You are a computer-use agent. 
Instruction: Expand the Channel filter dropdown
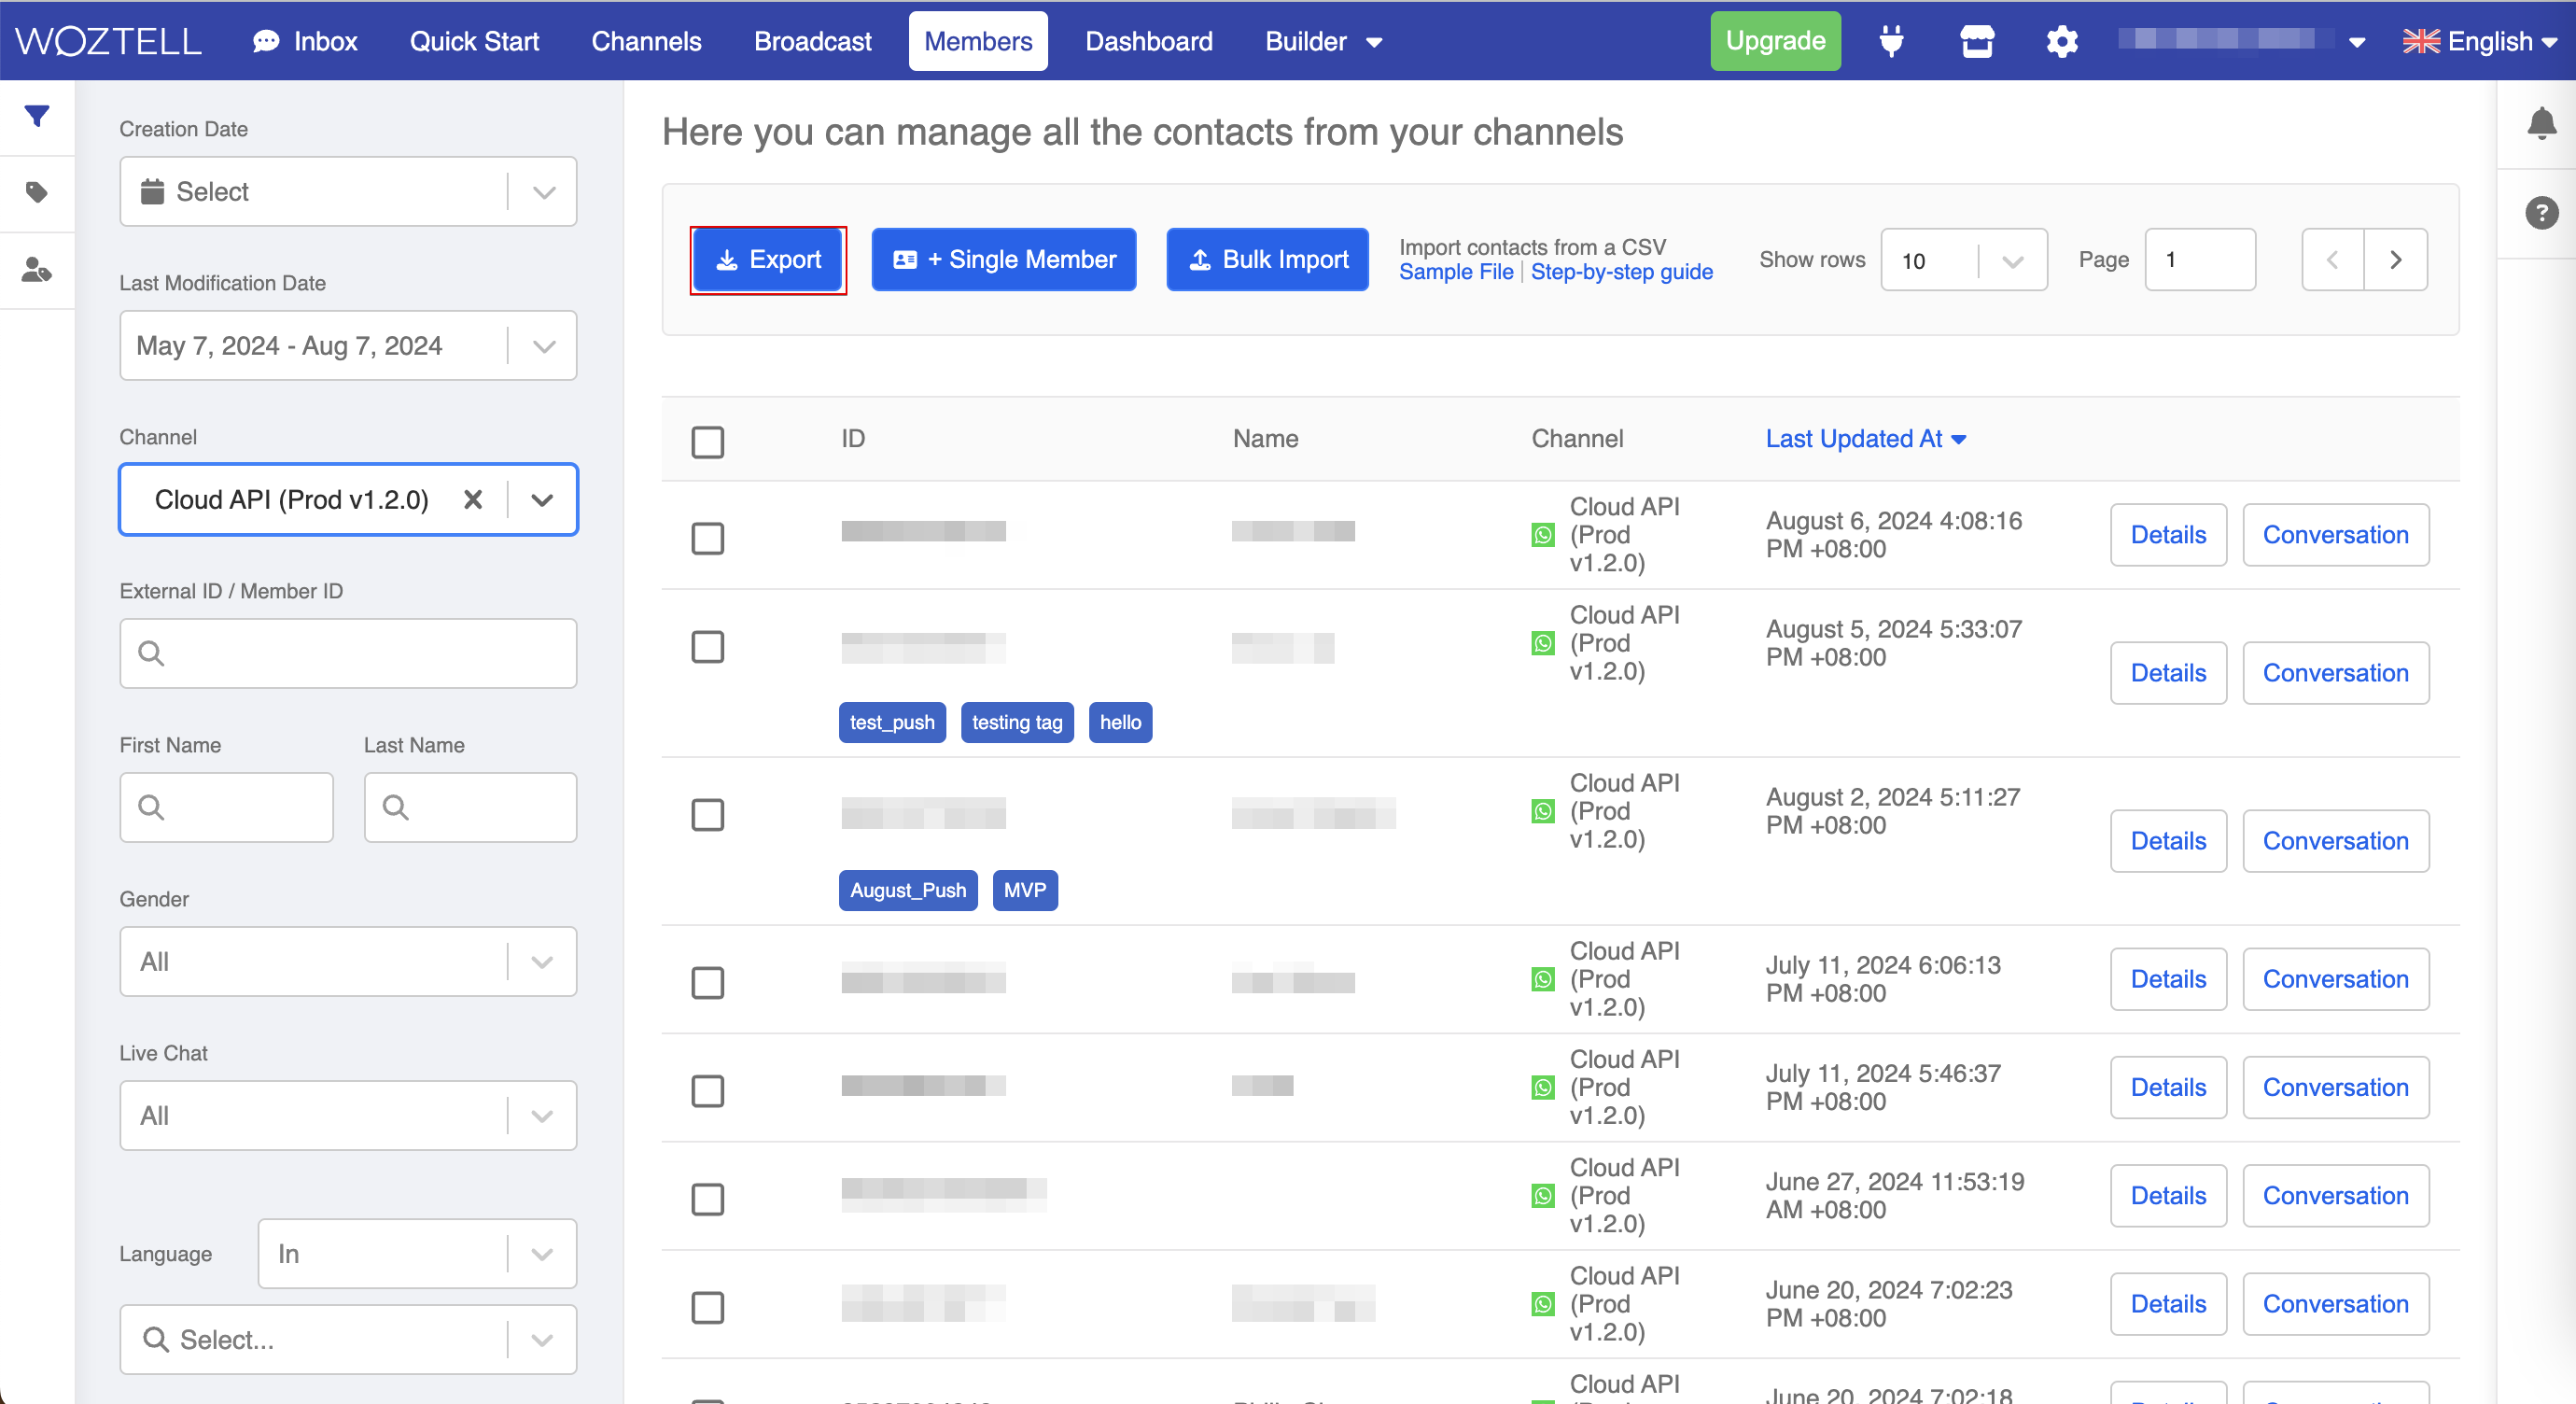541,499
